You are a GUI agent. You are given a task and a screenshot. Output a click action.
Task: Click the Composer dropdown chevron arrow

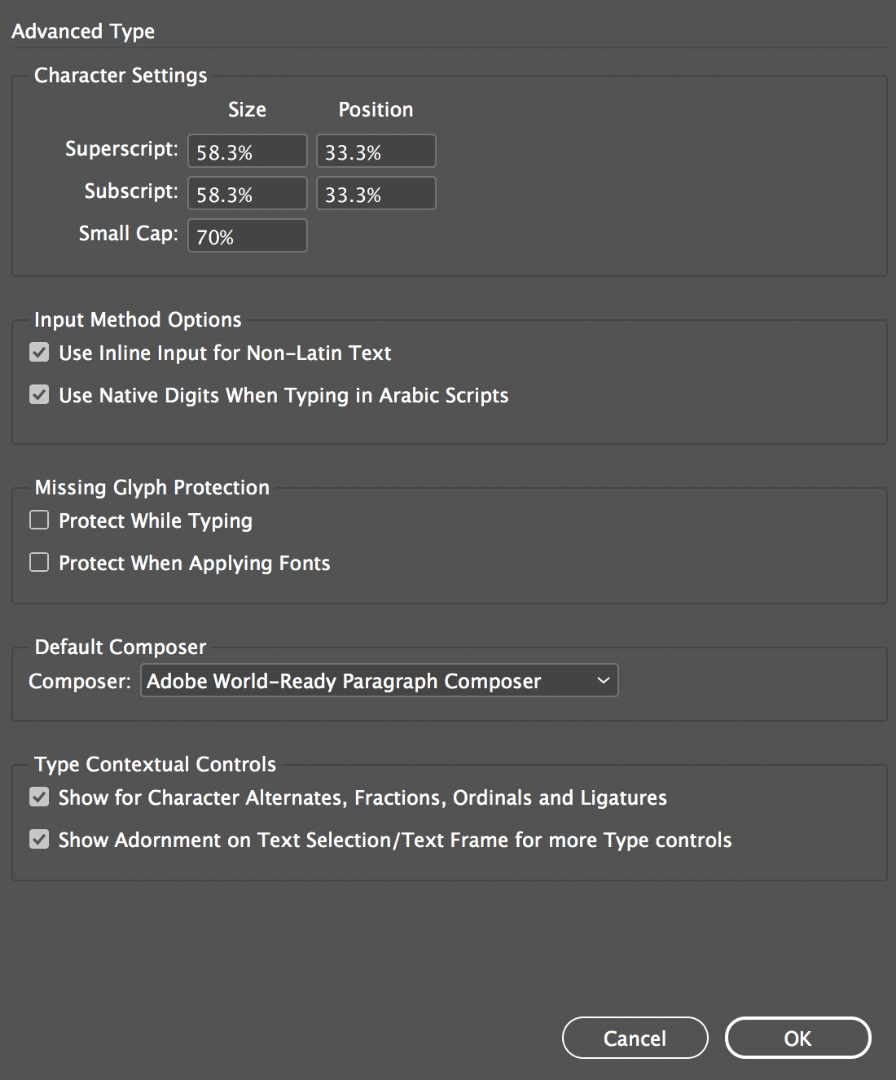(x=603, y=681)
